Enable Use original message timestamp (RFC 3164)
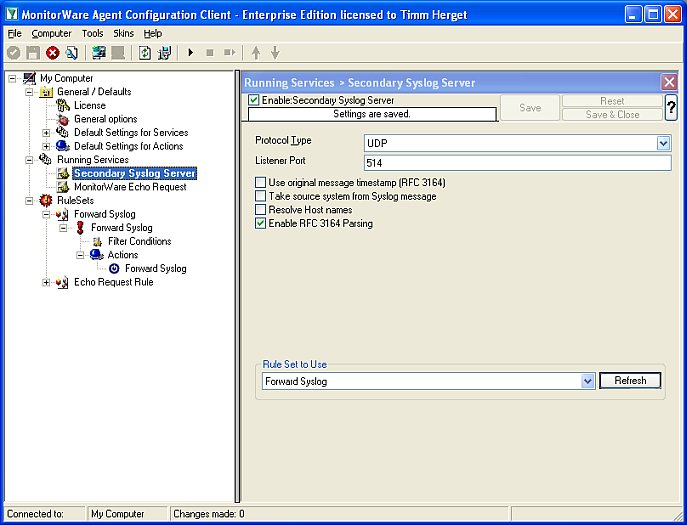687x525 pixels. click(x=260, y=182)
